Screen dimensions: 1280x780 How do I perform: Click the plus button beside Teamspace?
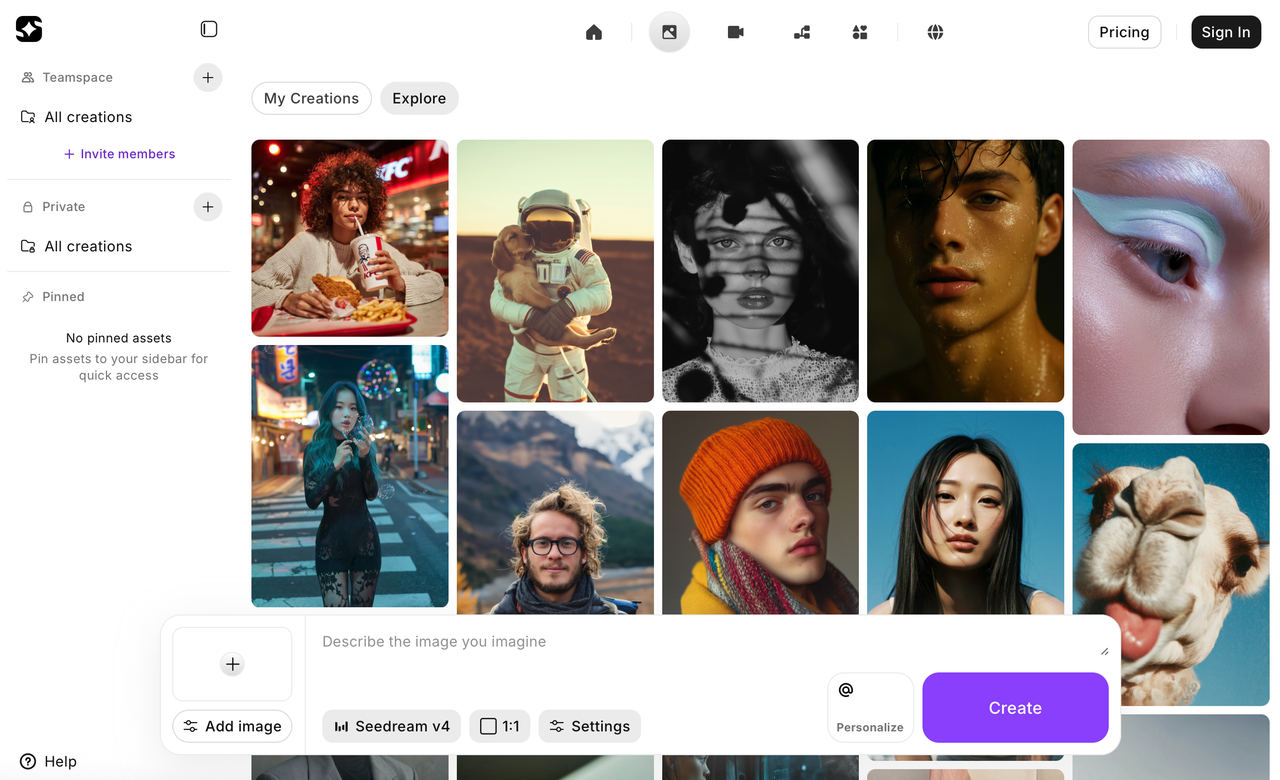pos(207,77)
